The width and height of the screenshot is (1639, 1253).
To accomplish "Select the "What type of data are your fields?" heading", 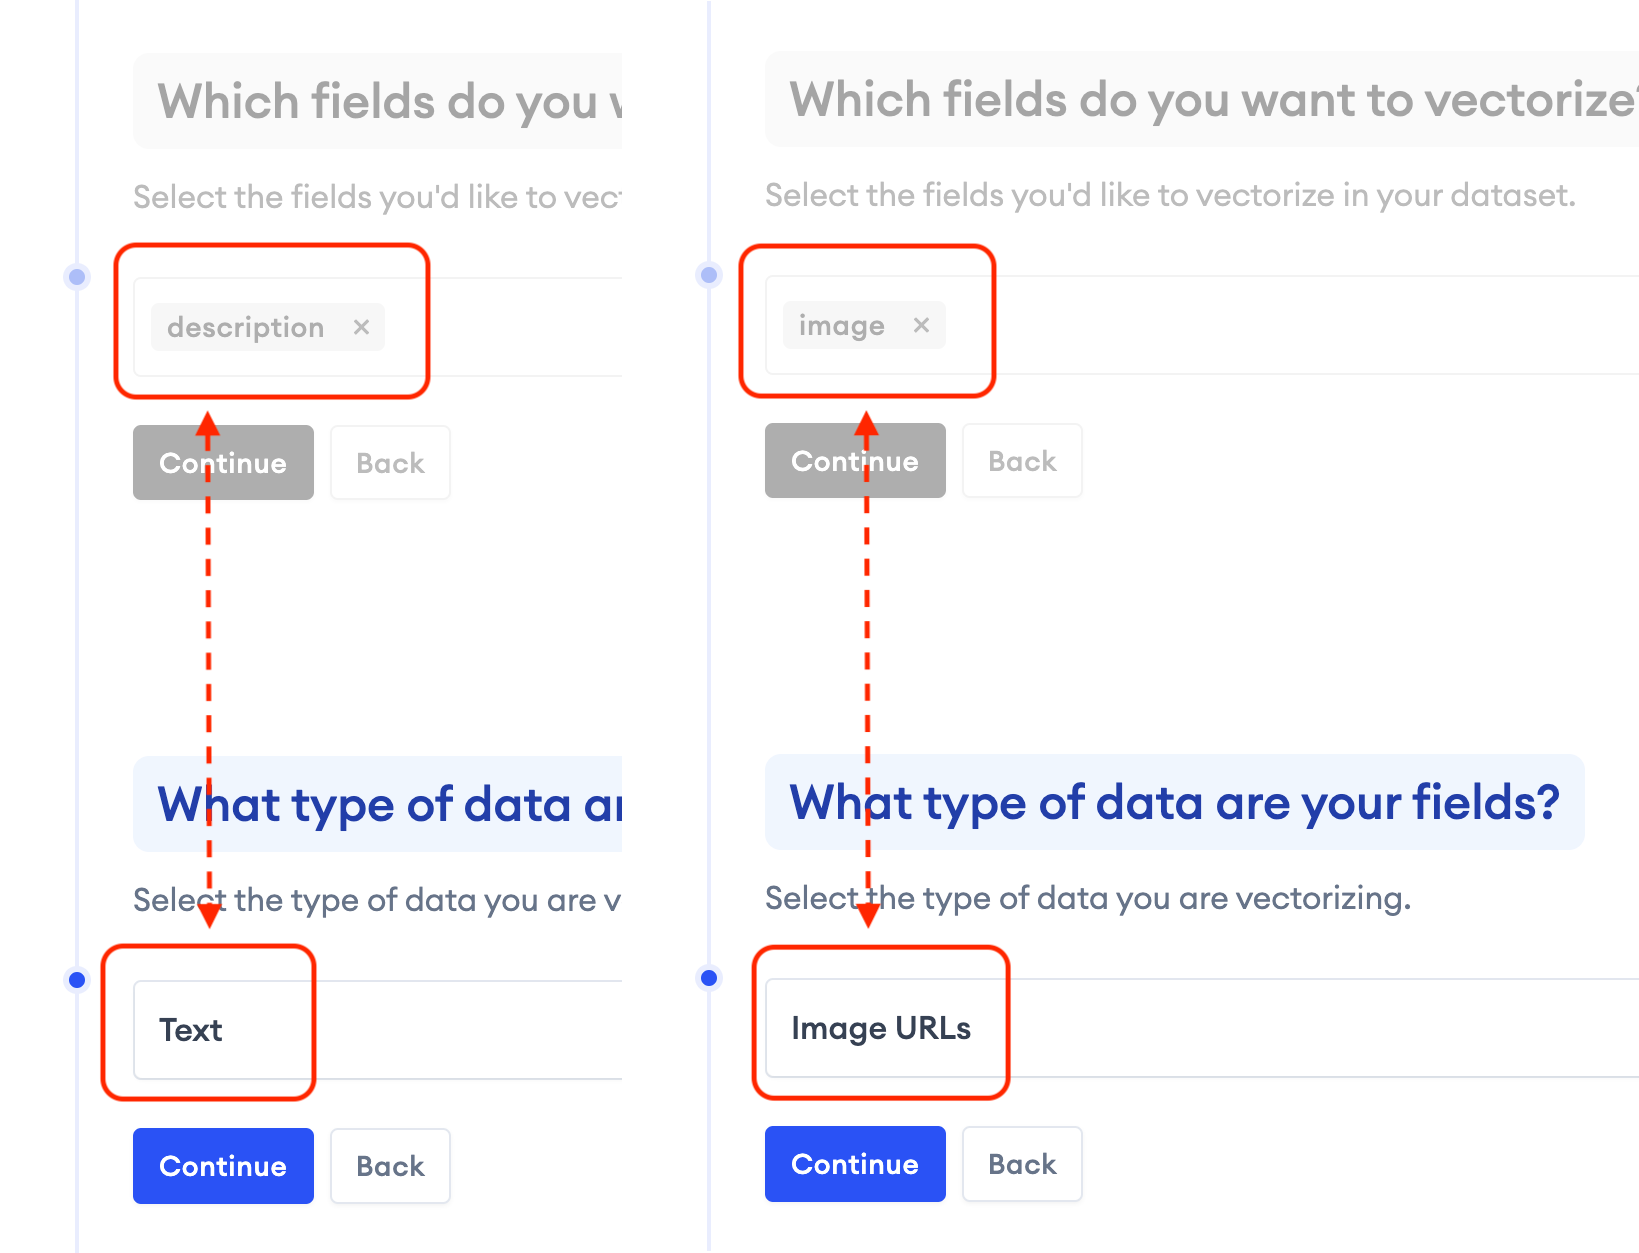I will click(x=1174, y=802).
